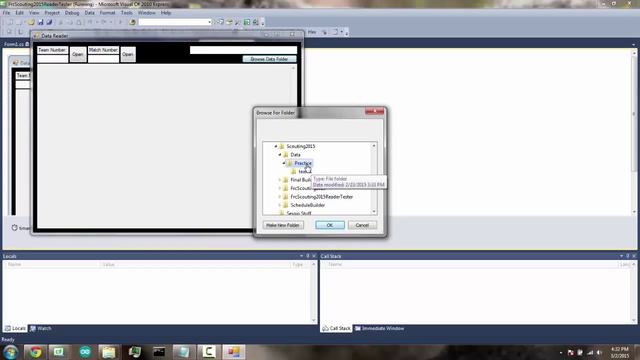640x360 pixels.
Task: Open the View menu
Action: (34, 13)
